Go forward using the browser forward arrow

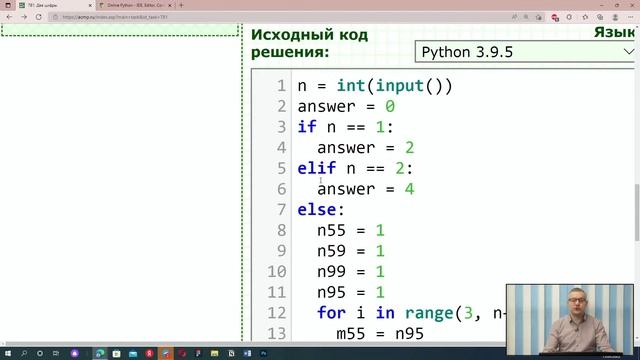tap(24, 17)
